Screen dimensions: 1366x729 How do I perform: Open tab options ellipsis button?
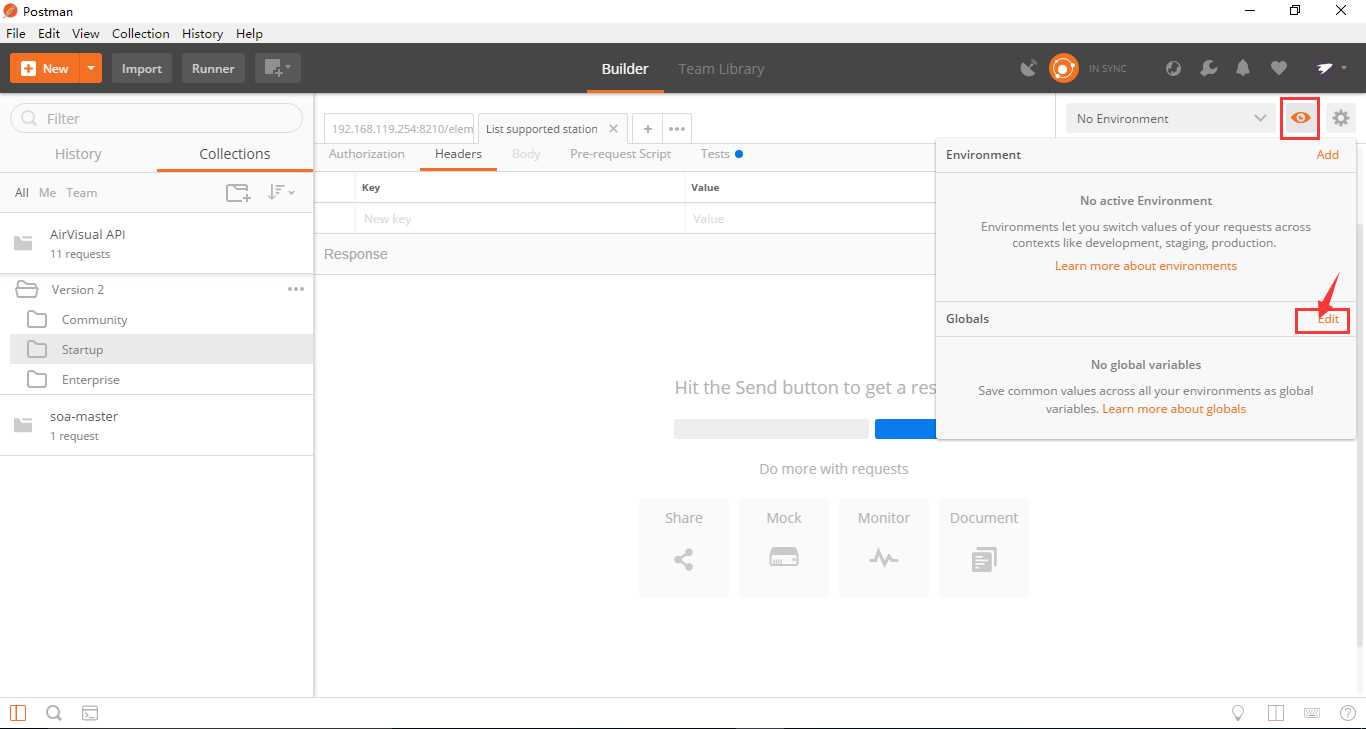(677, 129)
